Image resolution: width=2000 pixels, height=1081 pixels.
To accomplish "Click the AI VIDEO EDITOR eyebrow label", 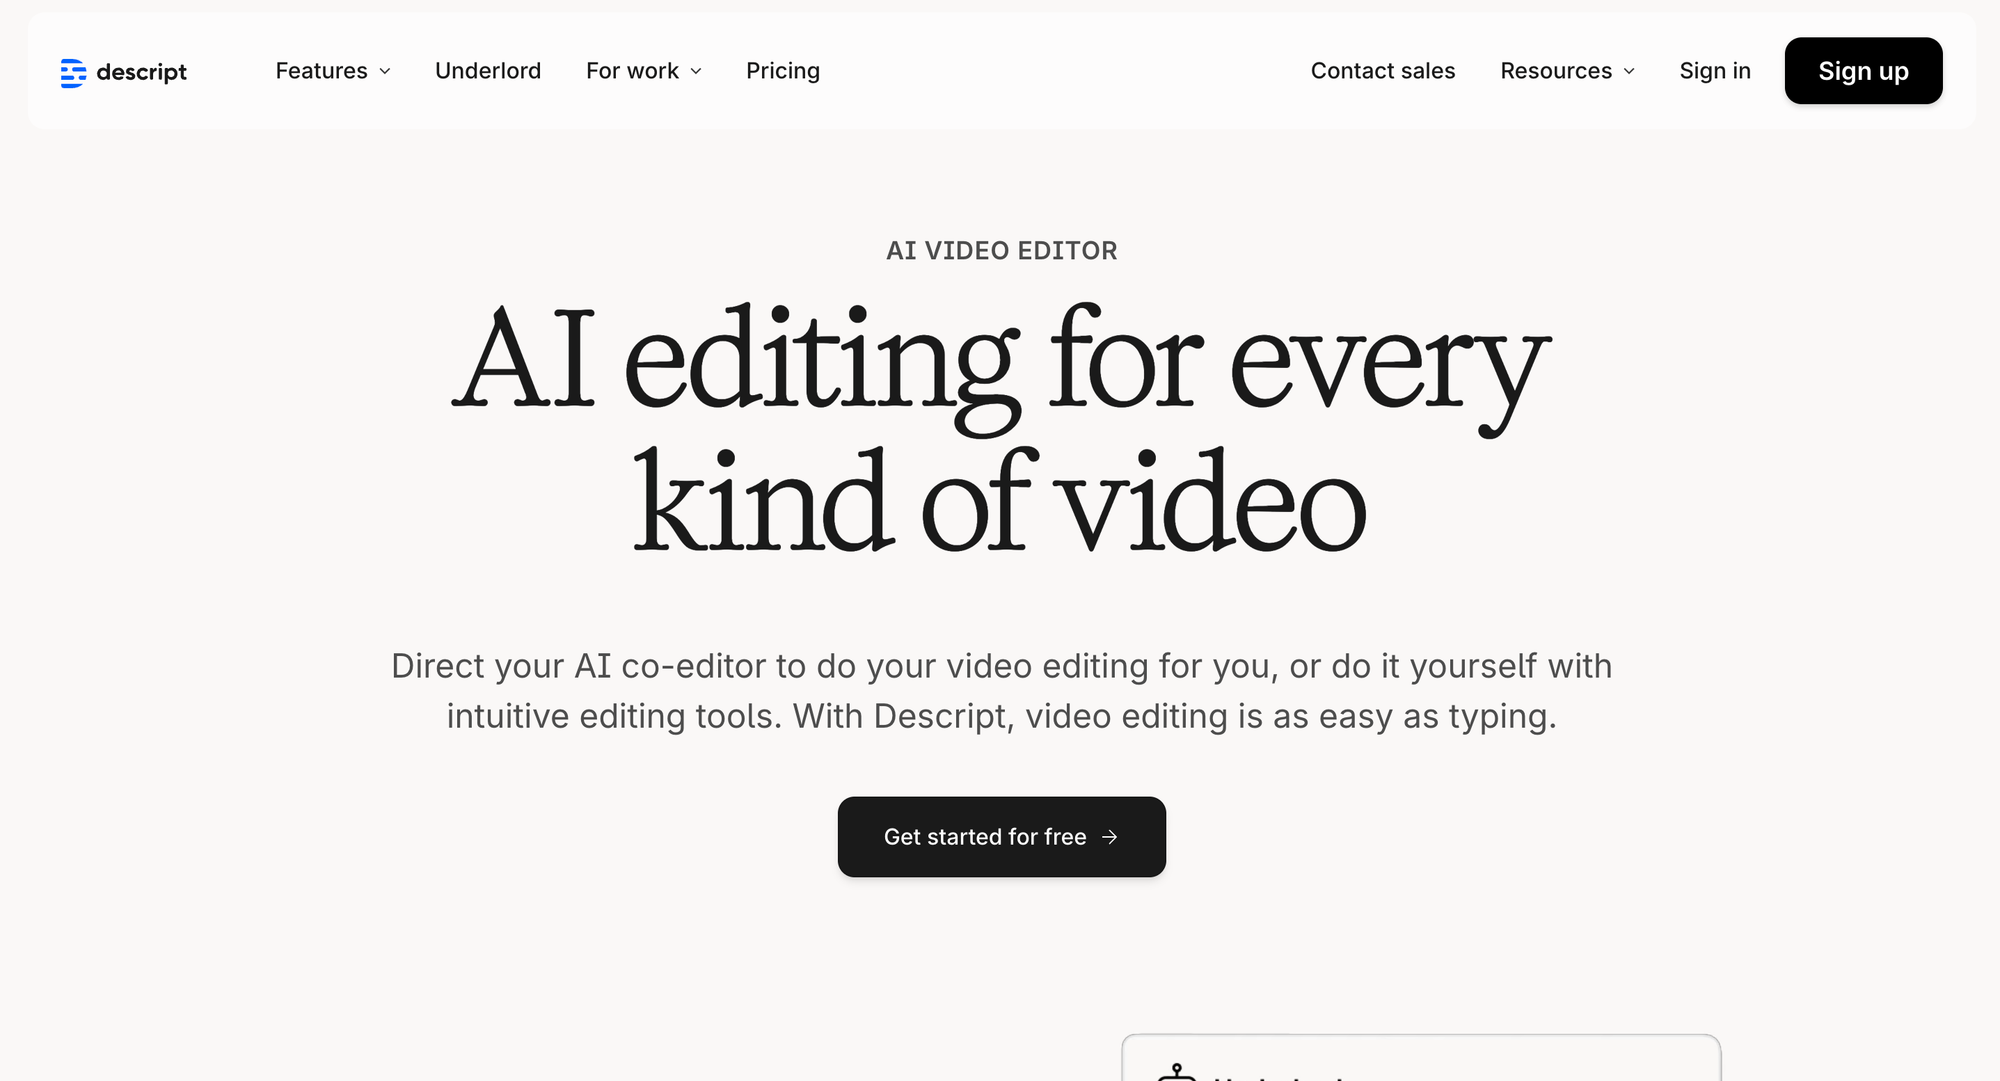I will 1001,251.
